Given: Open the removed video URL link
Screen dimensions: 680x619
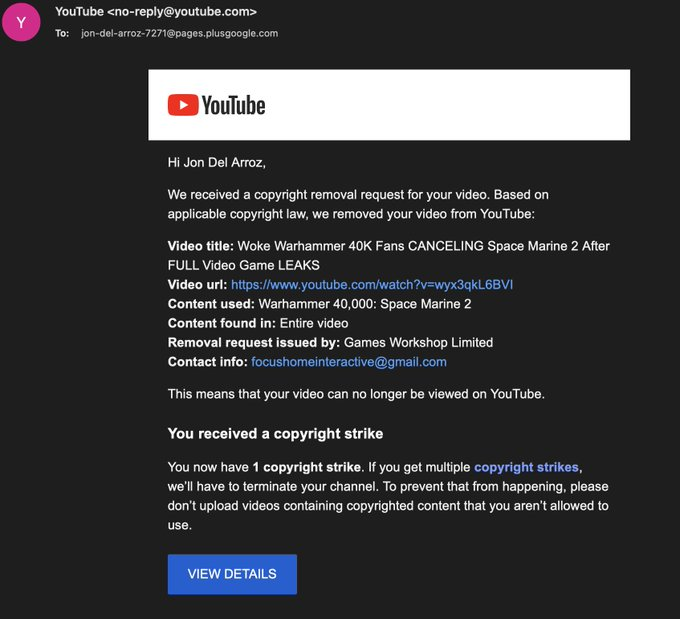Looking at the screenshot, I should click(x=372, y=285).
